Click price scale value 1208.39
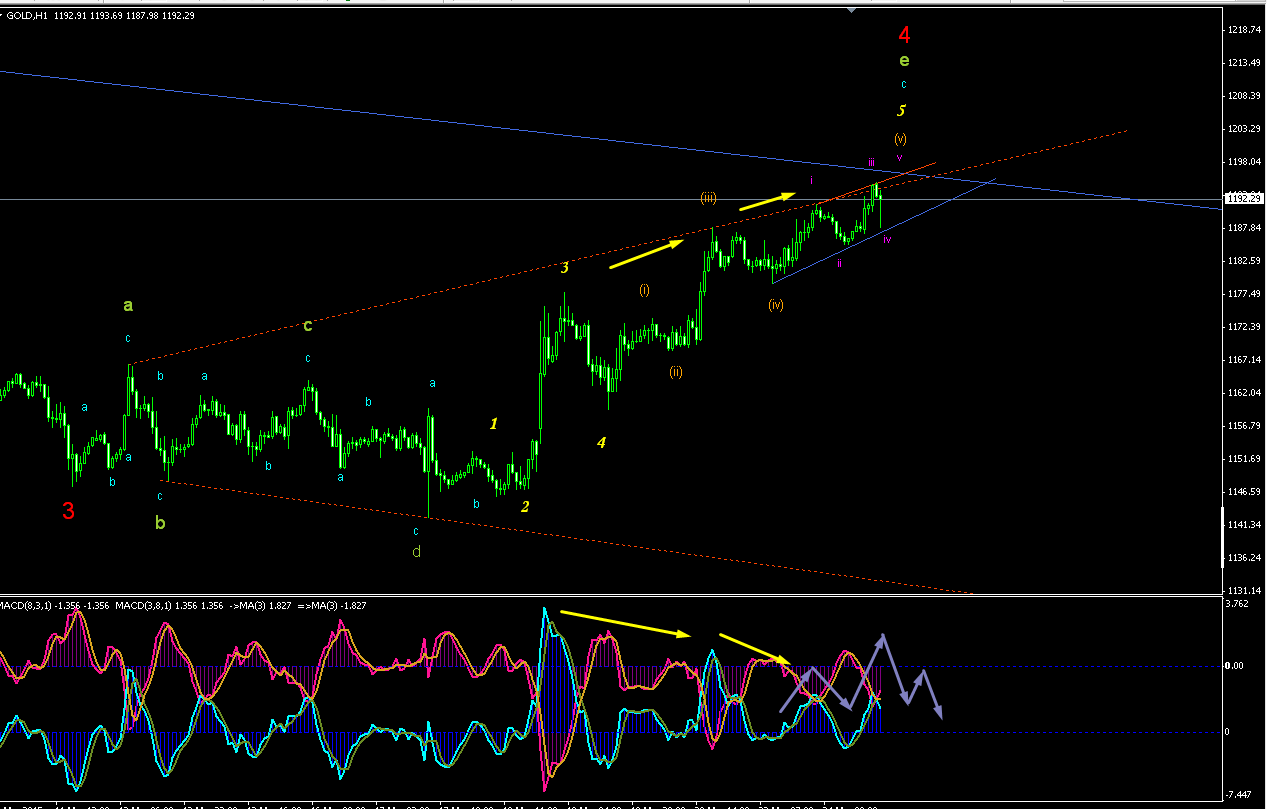 click(1242, 96)
